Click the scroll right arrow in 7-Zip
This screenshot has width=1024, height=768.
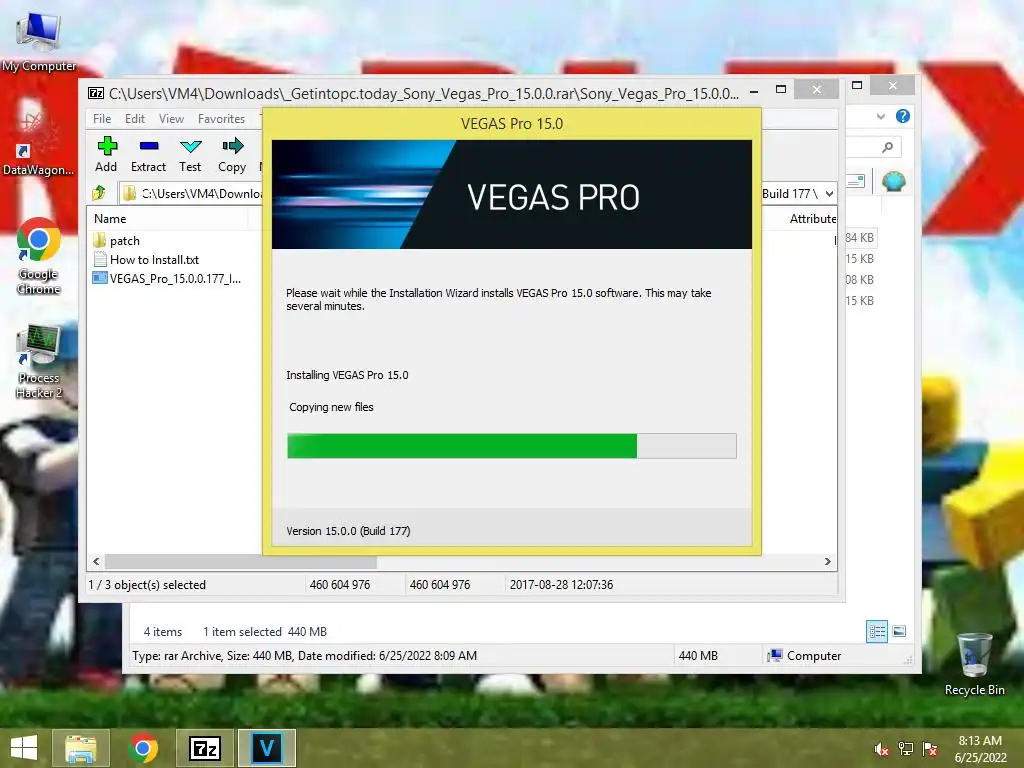tap(827, 562)
